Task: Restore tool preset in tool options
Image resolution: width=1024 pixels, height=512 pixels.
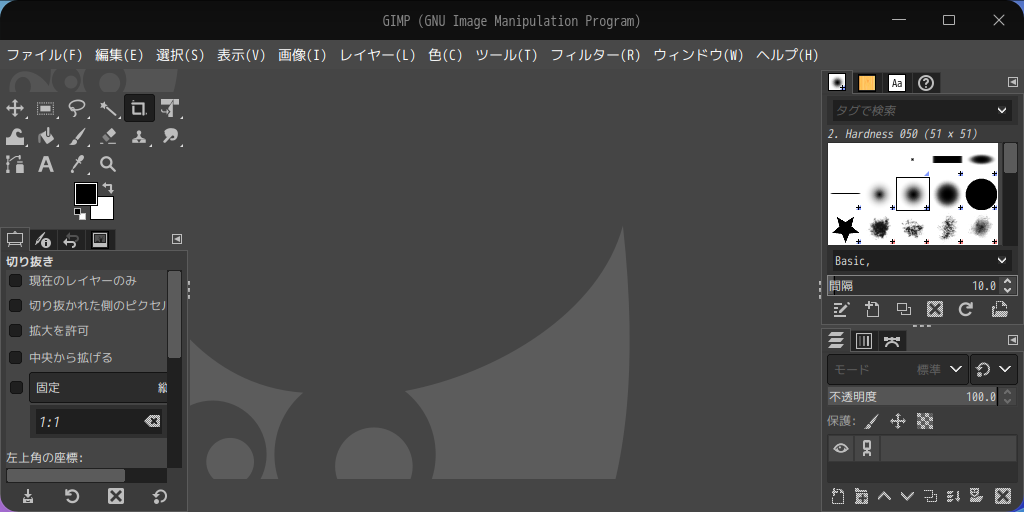Action: 72,496
